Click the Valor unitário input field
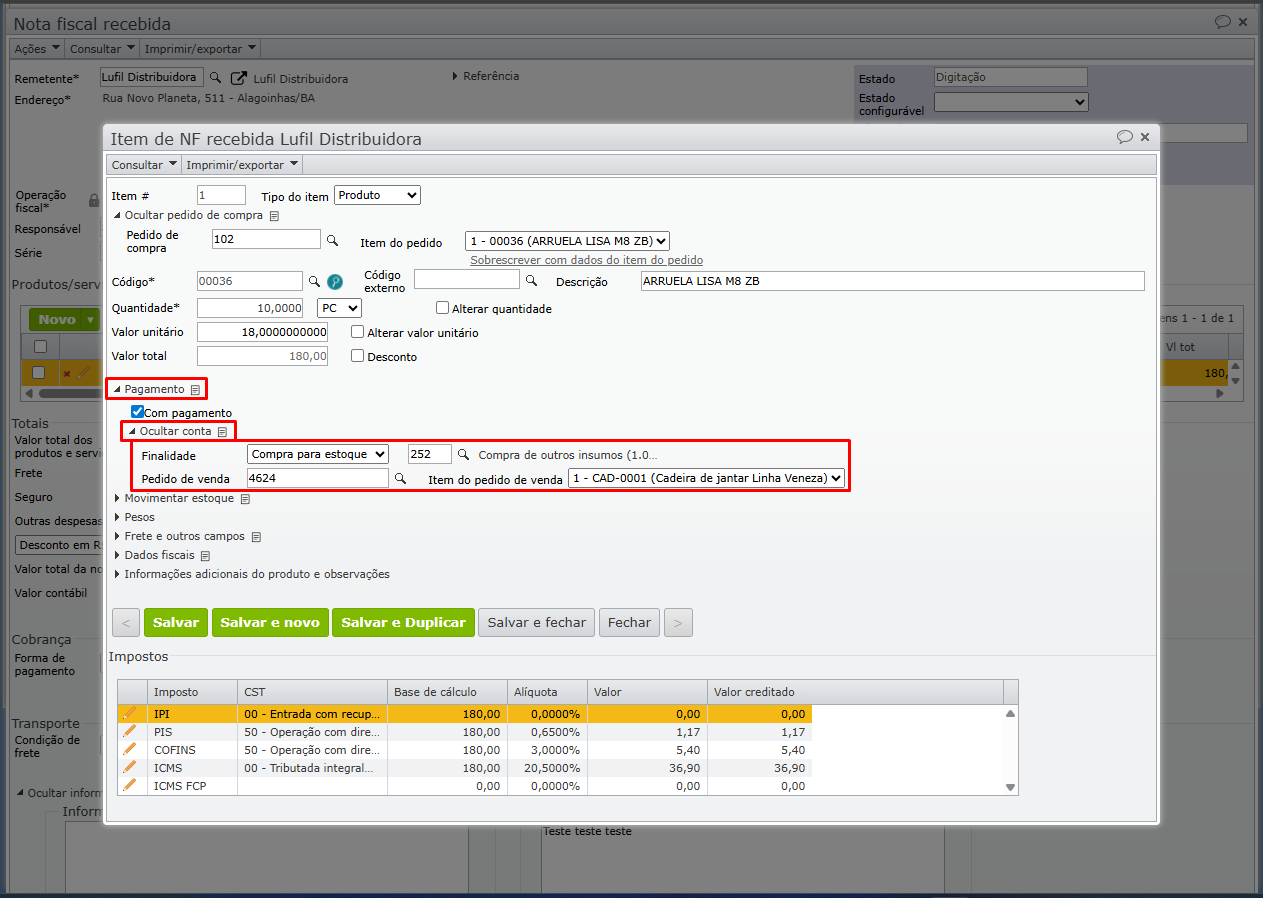The height and width of the screenshot is (898, 1263). point(263,332)
